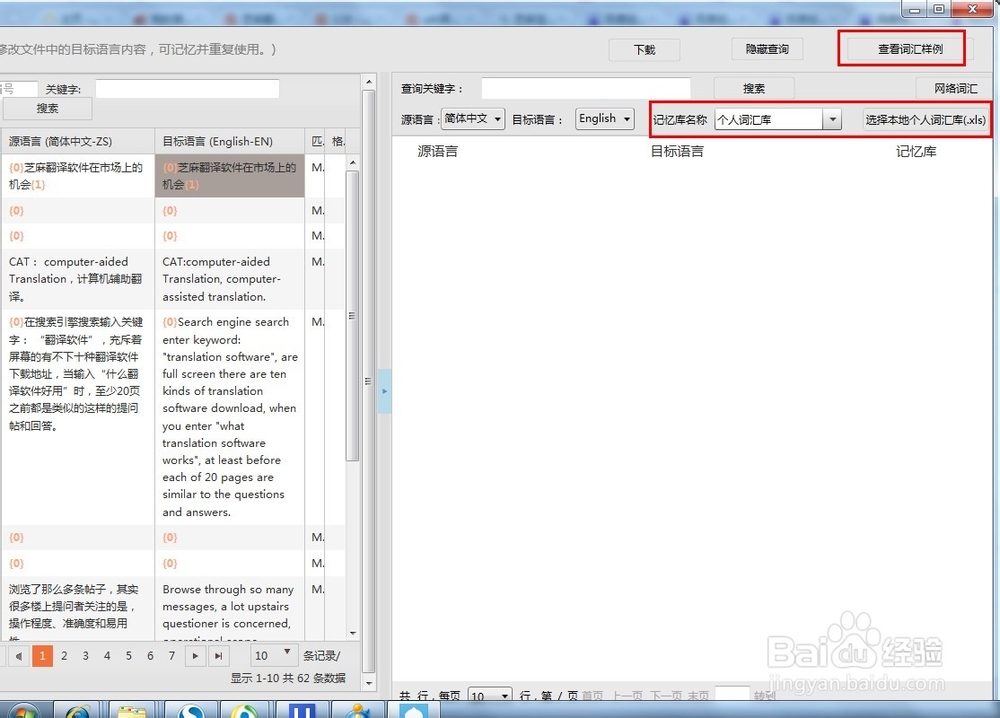
Task: Select page 7 in the pager
Action: point(172,656)
